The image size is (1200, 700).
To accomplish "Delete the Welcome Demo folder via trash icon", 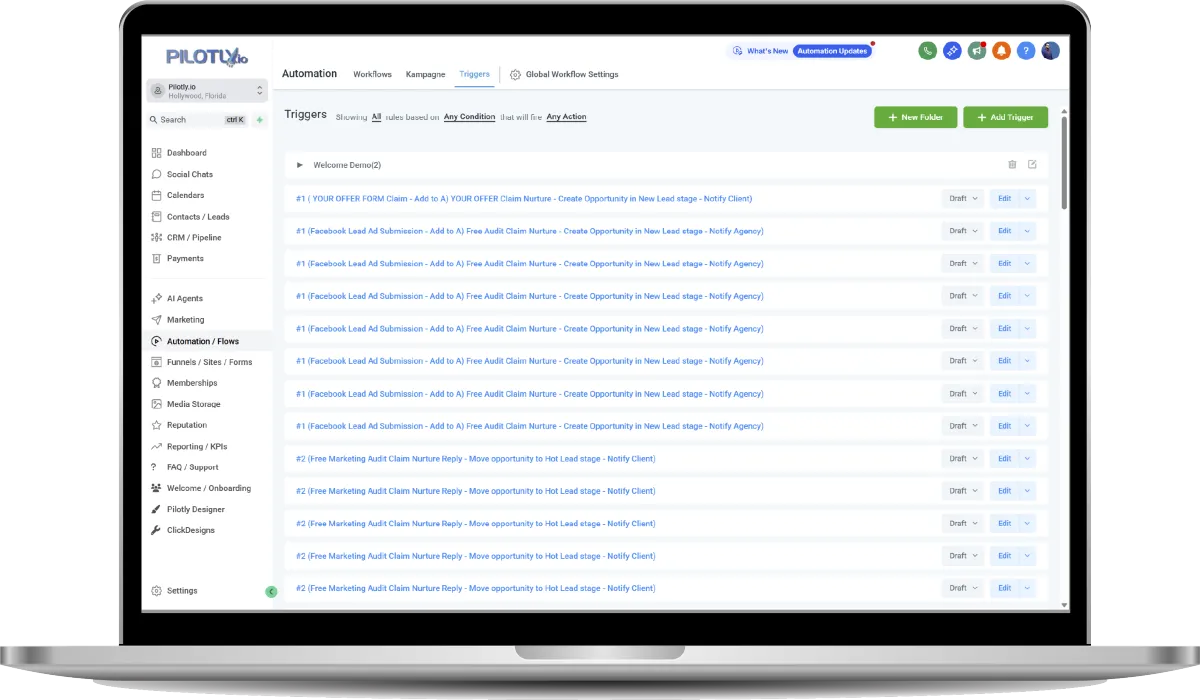I will pos(1012,165).
